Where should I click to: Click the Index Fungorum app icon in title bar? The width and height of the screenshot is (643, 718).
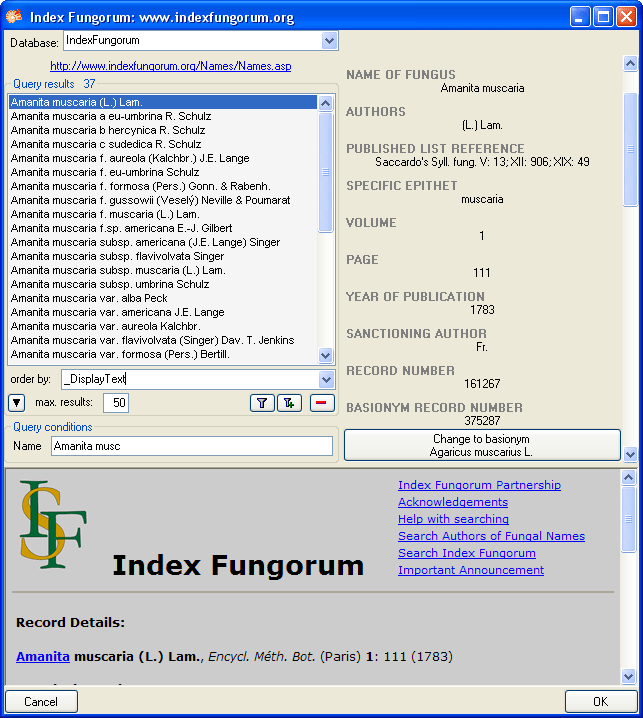[x=14, y=17]
